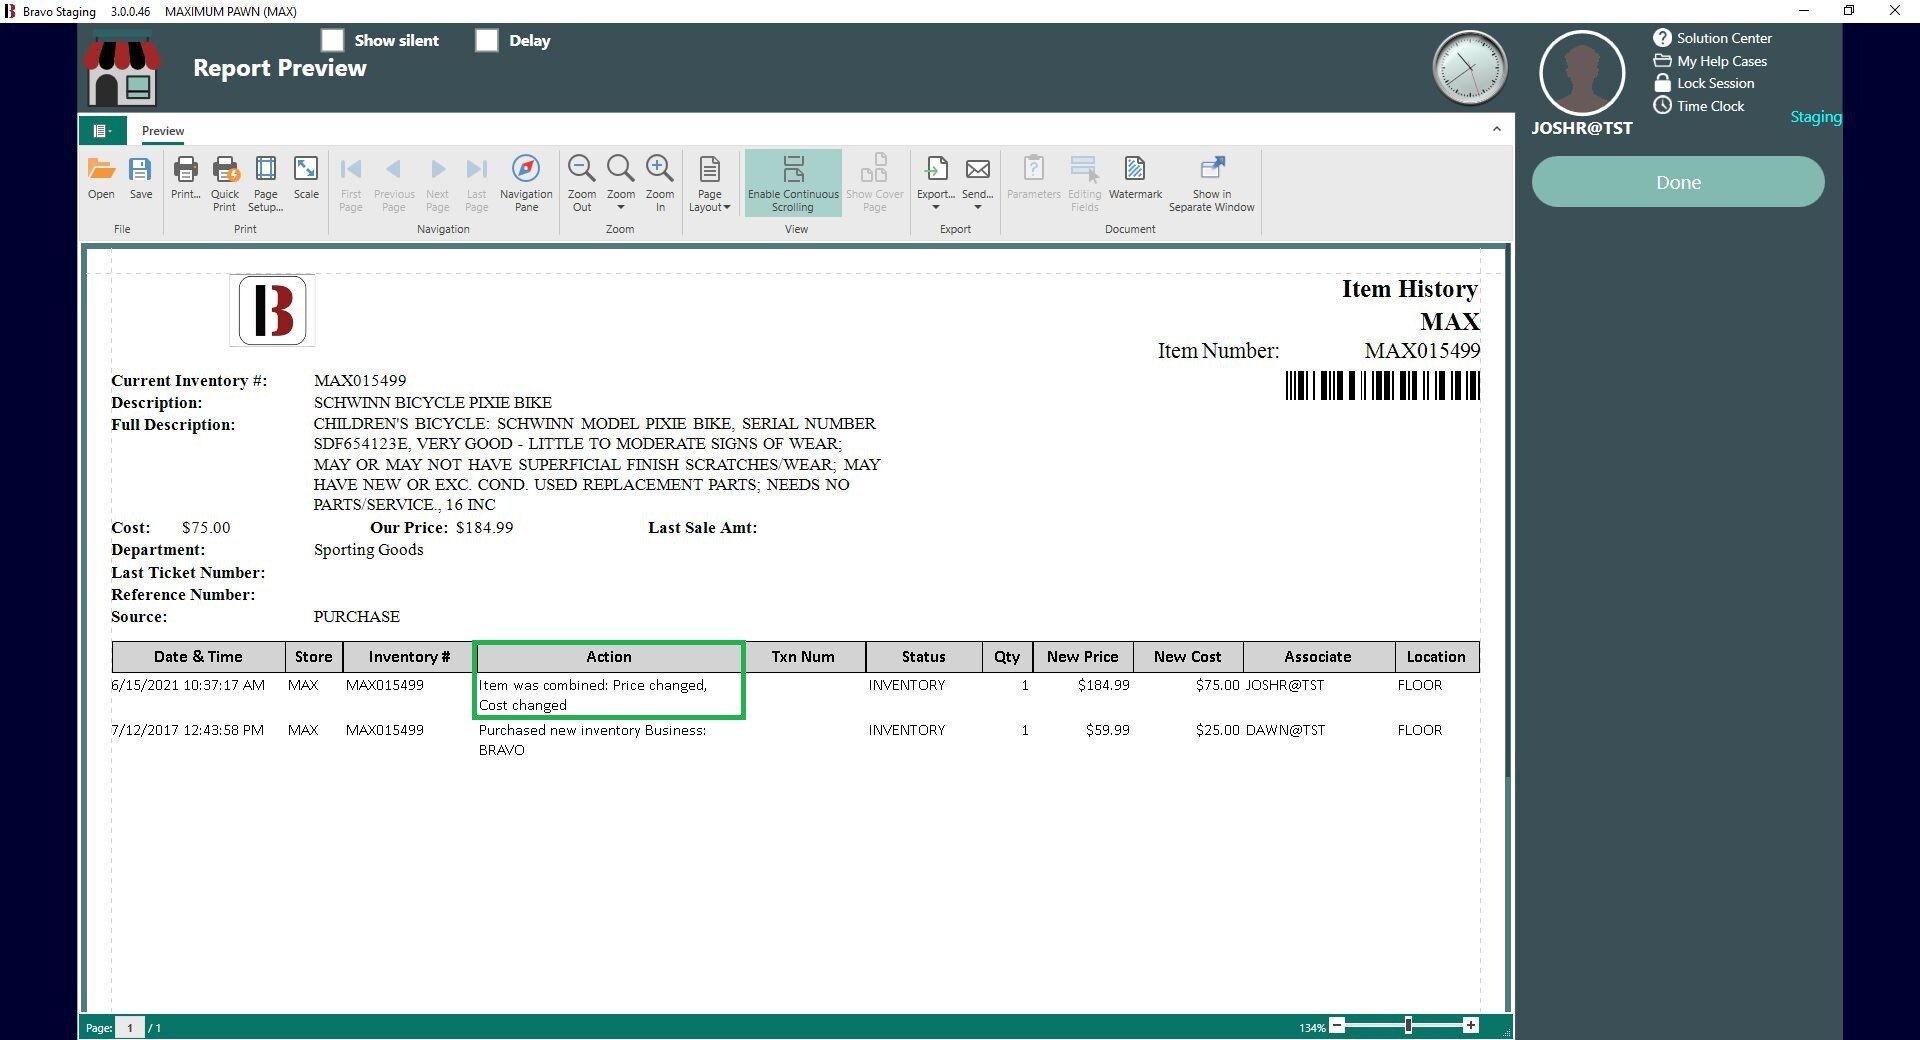This screenshot has width=1920, height=1040.
Task: Open the ribbon application menu button
Action: pos(102,131)
